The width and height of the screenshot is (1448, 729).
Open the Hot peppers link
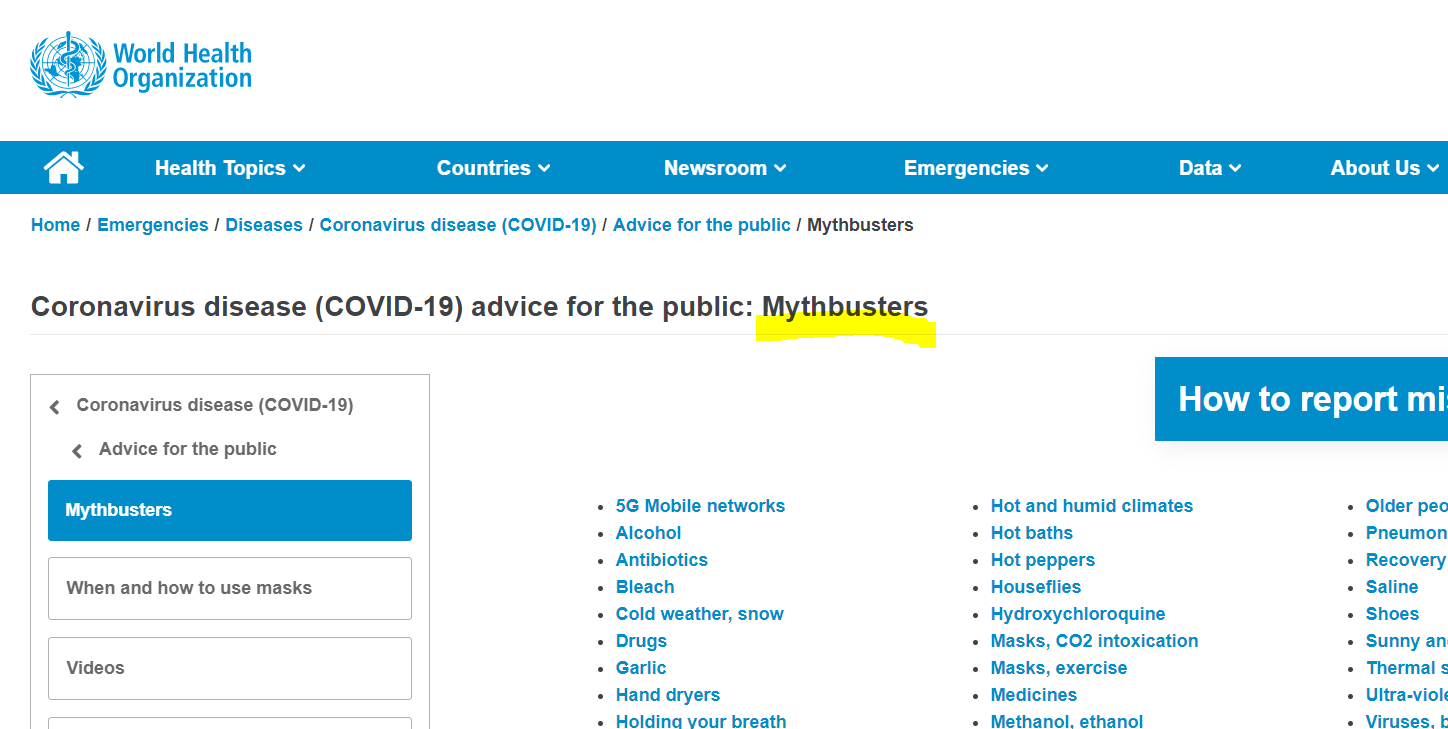click(1043, 560)
